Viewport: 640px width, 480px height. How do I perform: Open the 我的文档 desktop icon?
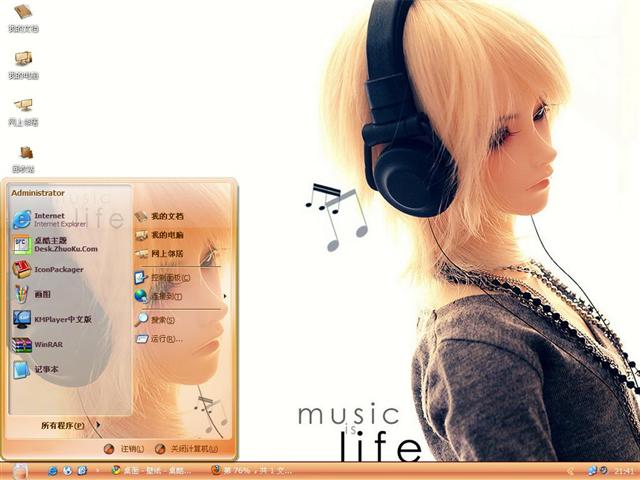tap(23, 18)
